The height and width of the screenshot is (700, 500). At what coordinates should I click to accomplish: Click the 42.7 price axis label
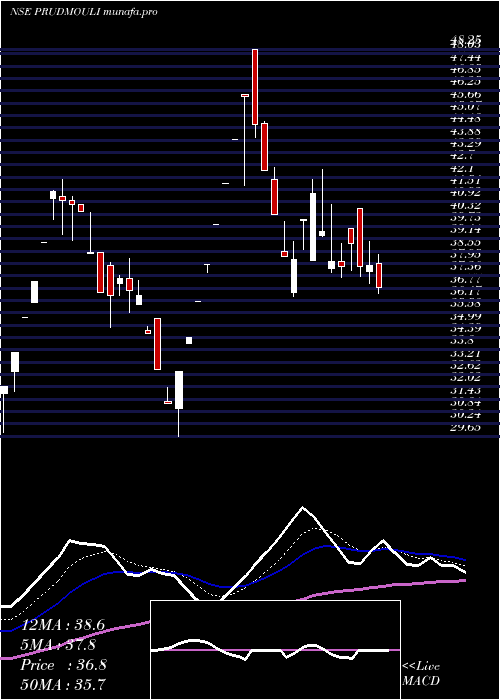click(x=462, y=156)
